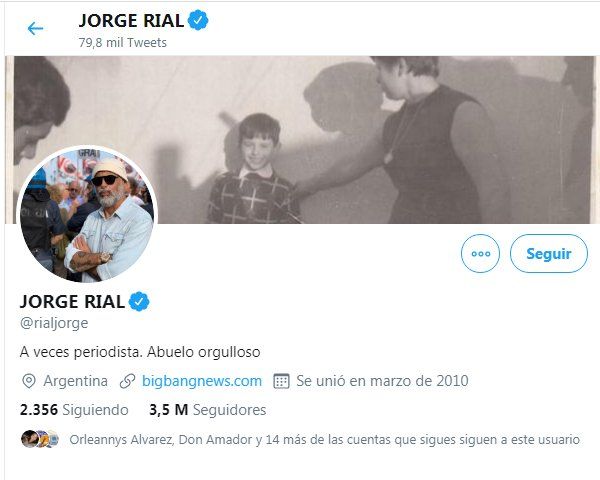The width and height of the screenshot is (600, 480).
Task: Open the black-and-white header banner photo
Action: pyautogui.click(x=302, y=140)
